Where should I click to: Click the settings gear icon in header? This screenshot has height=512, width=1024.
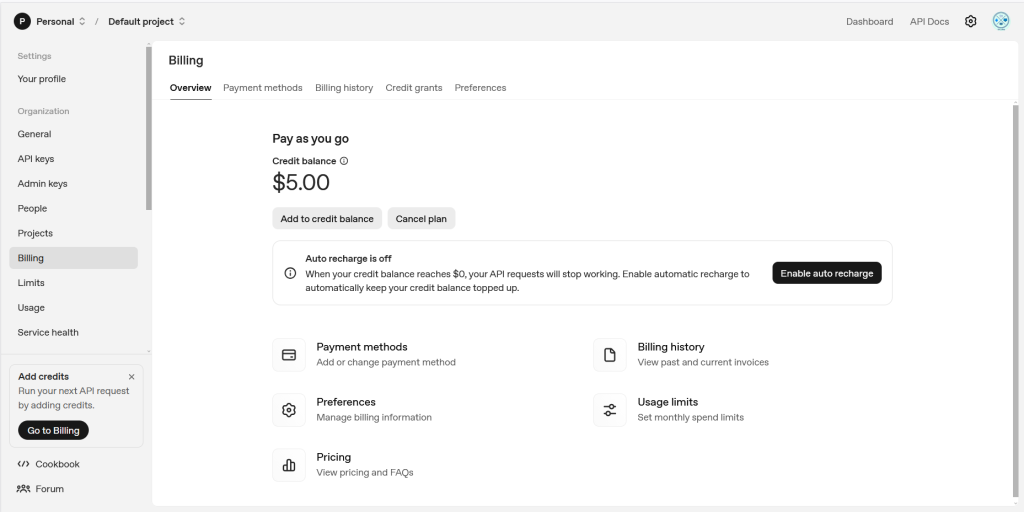pos(970,21)
